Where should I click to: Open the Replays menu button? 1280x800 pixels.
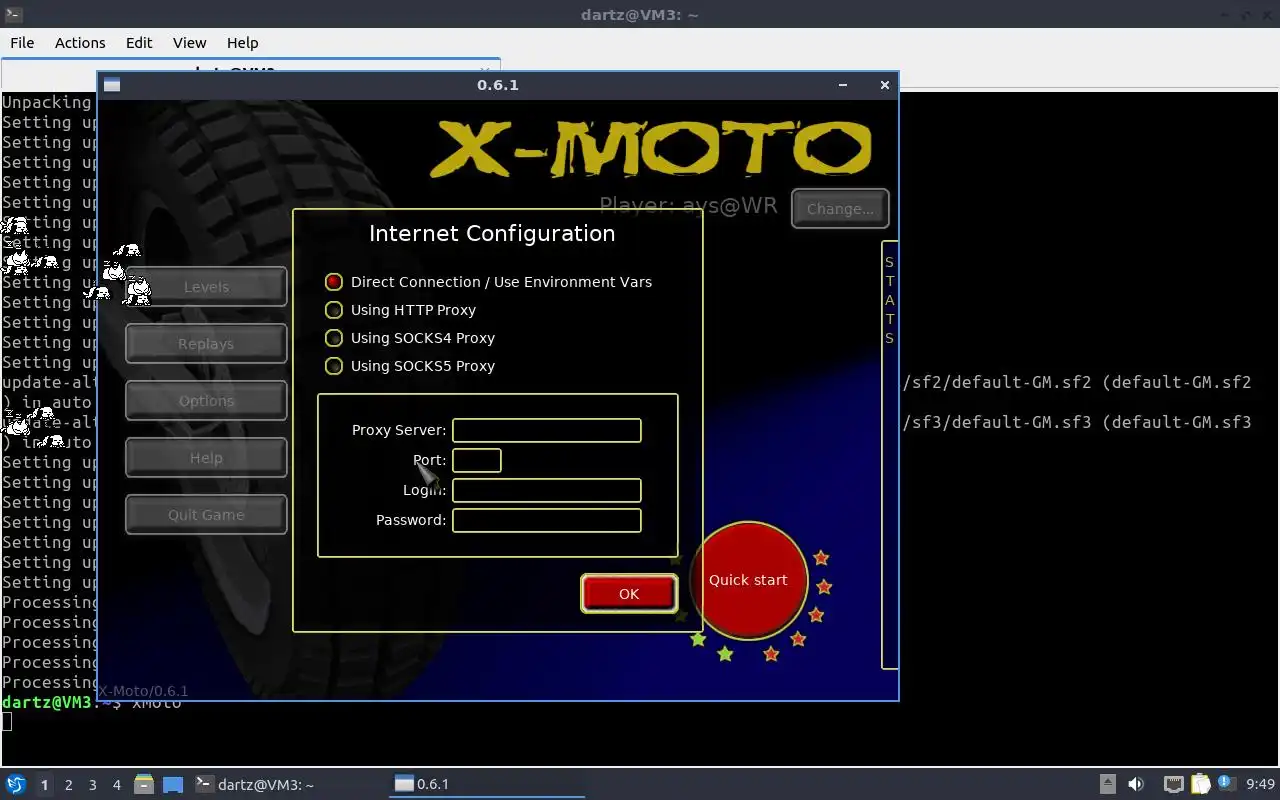click(x=206, y=344)
